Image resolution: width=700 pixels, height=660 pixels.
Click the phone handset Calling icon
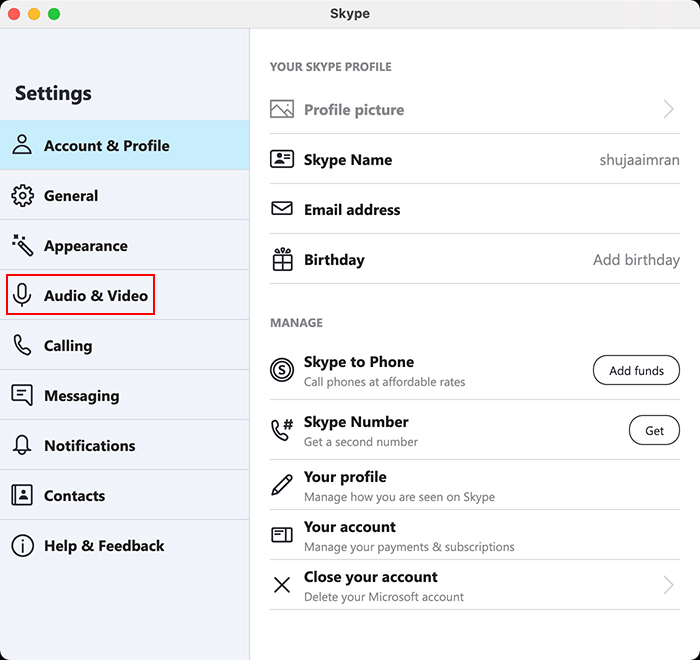tap(22, 346)
